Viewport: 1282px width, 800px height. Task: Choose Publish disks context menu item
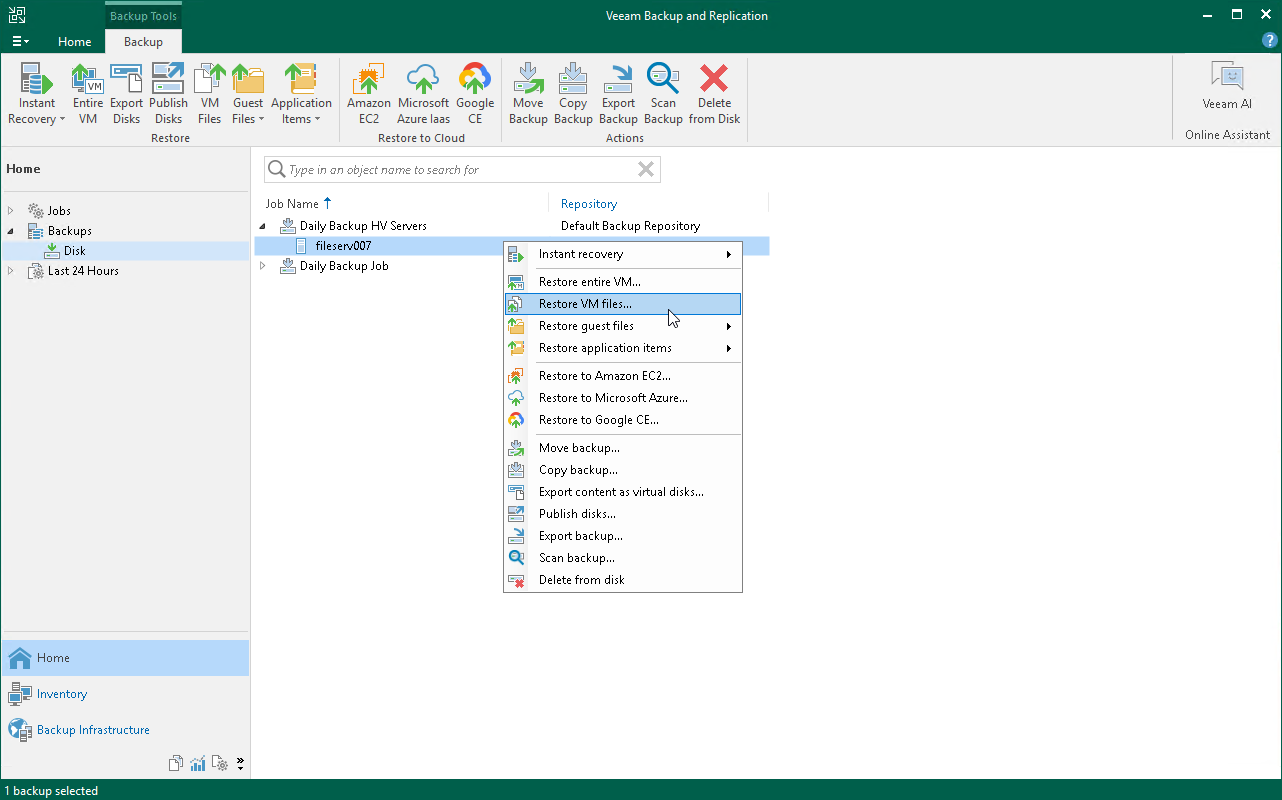click(623, 514)
